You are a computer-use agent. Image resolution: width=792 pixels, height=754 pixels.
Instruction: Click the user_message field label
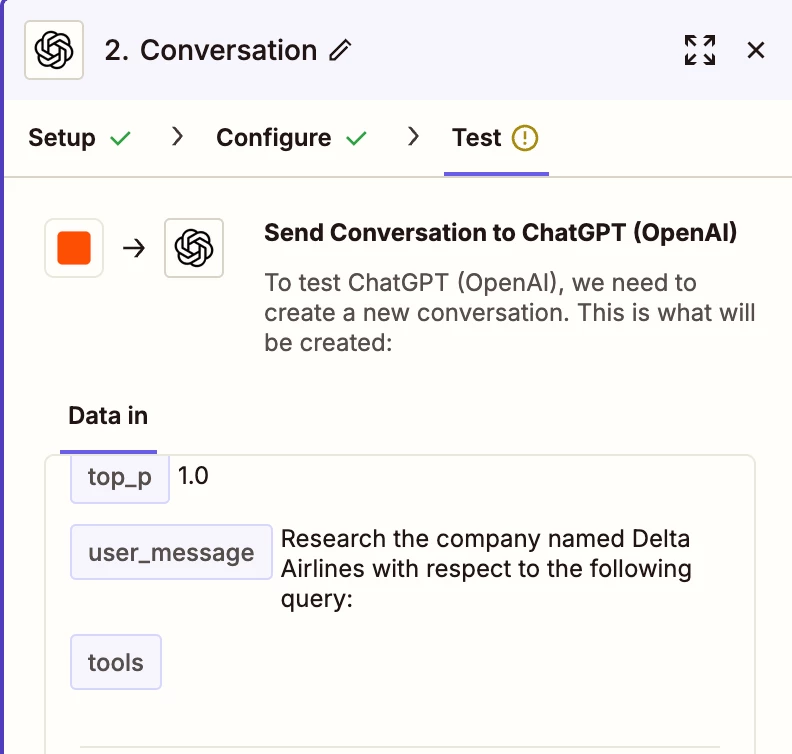point(171,552)
